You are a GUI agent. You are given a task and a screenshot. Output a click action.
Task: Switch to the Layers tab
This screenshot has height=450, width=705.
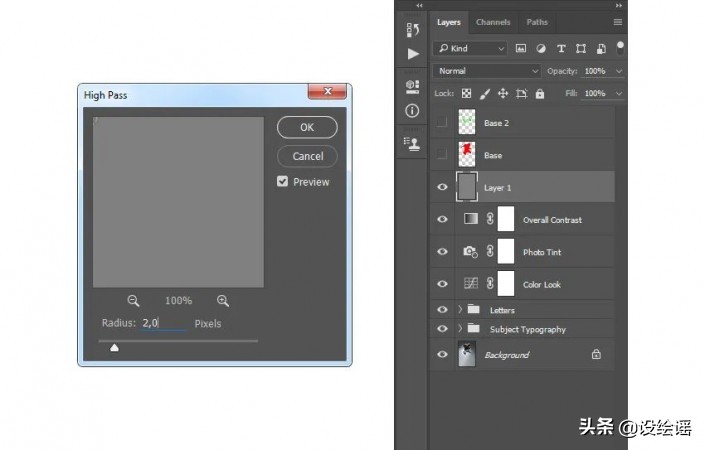[449, 22]
